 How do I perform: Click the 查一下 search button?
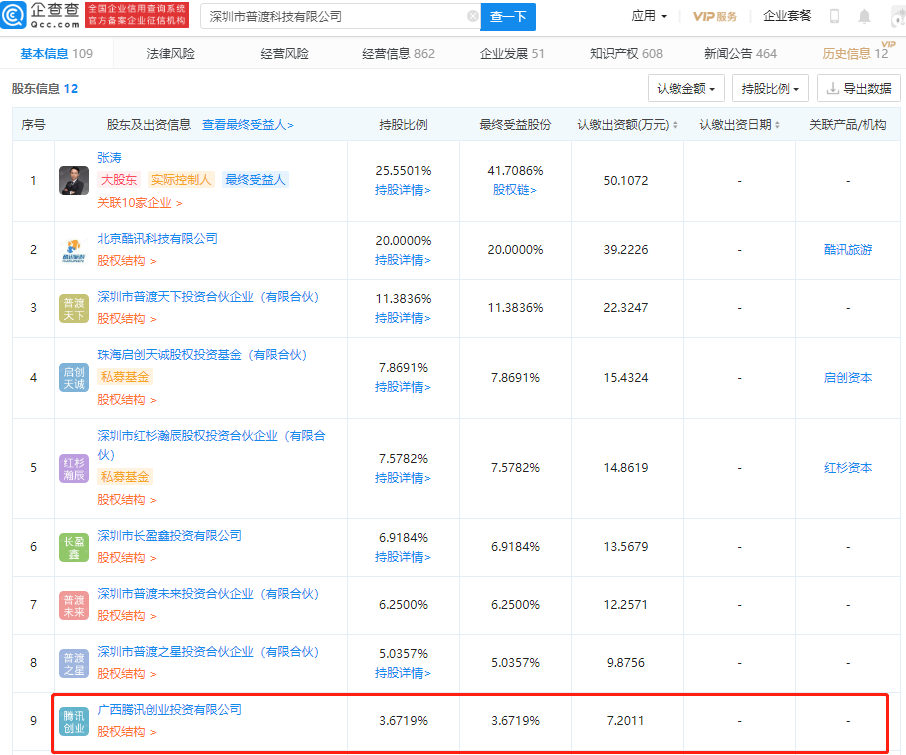[x=508, y=17]
